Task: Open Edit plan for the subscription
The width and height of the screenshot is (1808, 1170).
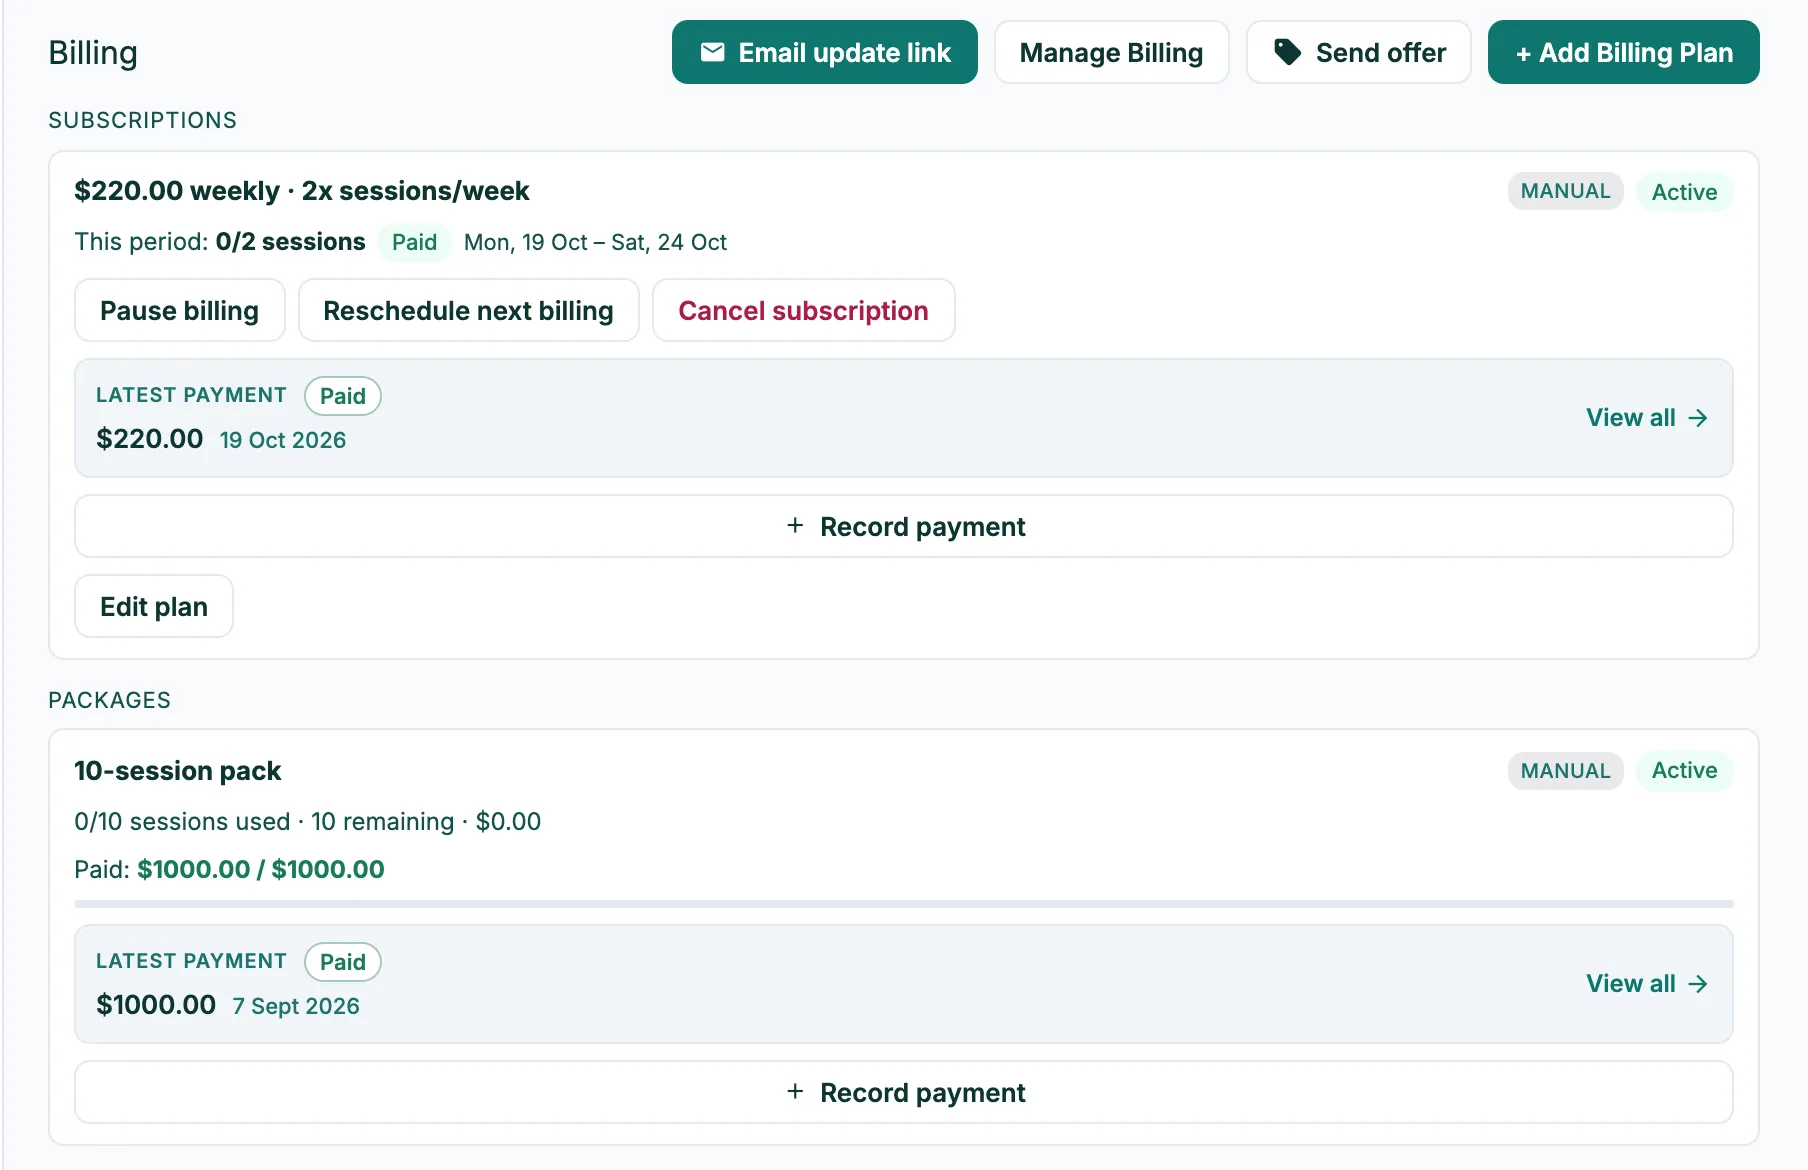Action: [154, 606]
